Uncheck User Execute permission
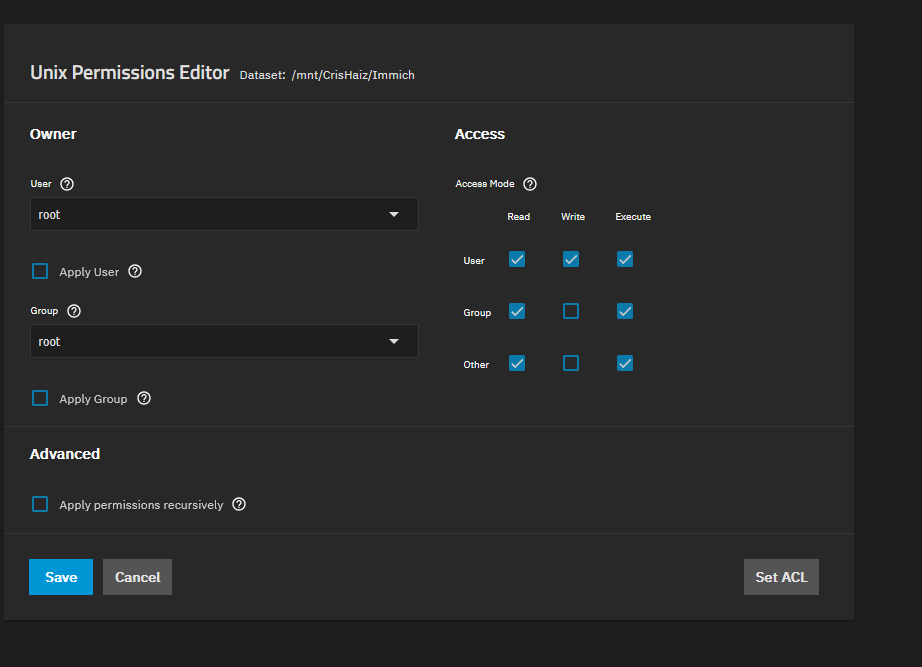The width and height of the screenshot is (922, 667). click(x=625, y=259)
